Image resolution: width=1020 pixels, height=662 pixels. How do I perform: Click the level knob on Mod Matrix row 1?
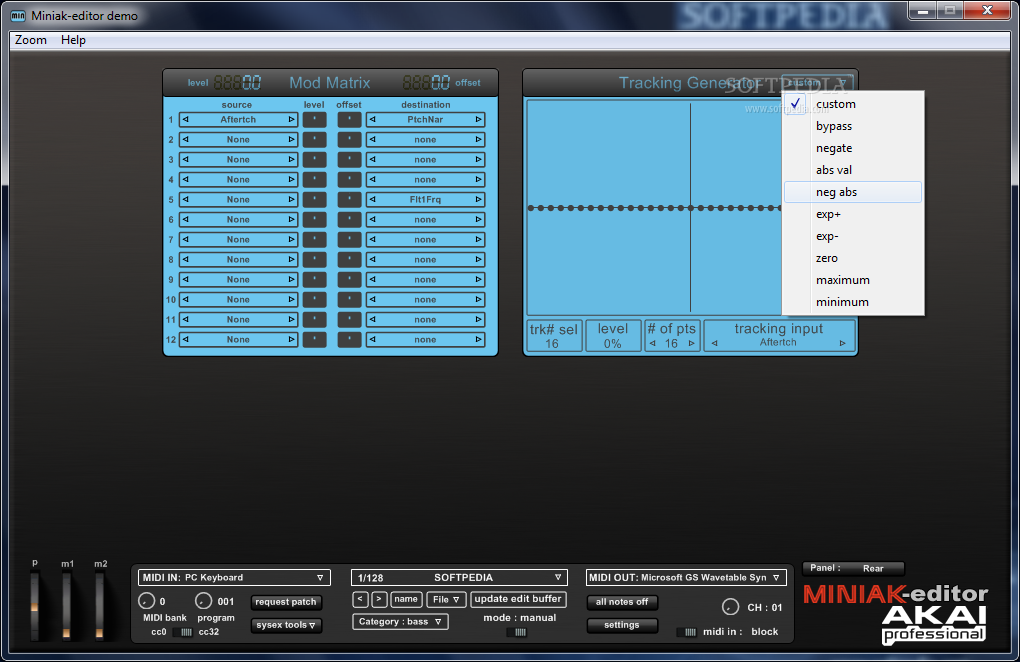(x=314, y=120)
